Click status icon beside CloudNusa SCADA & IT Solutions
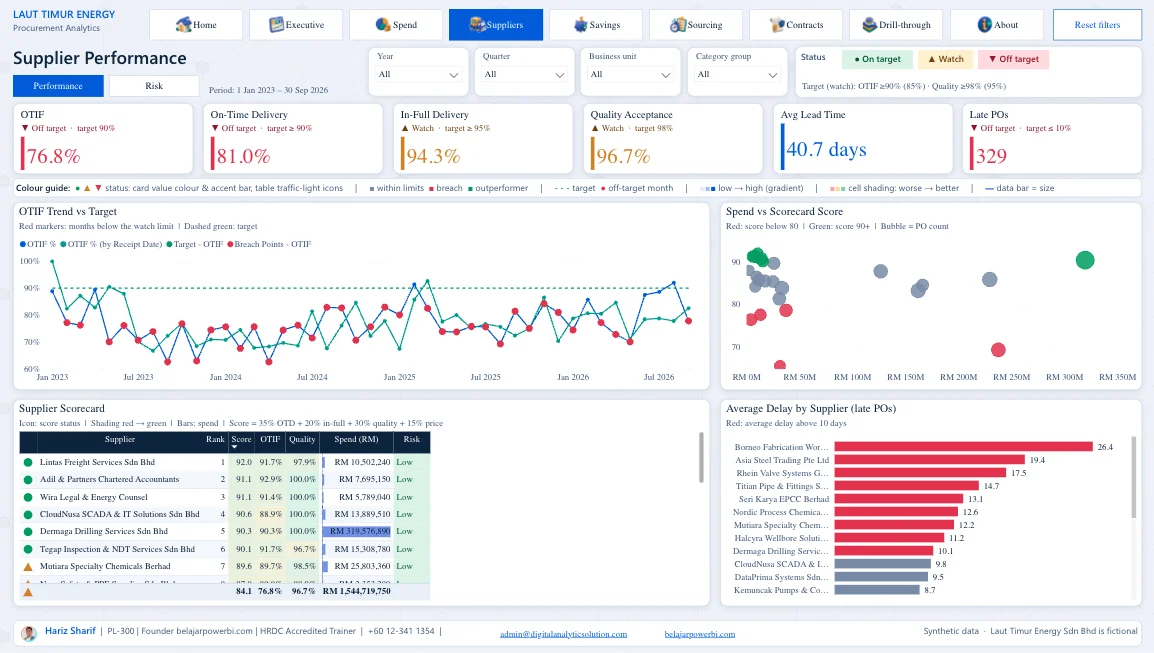 point(28,515)
